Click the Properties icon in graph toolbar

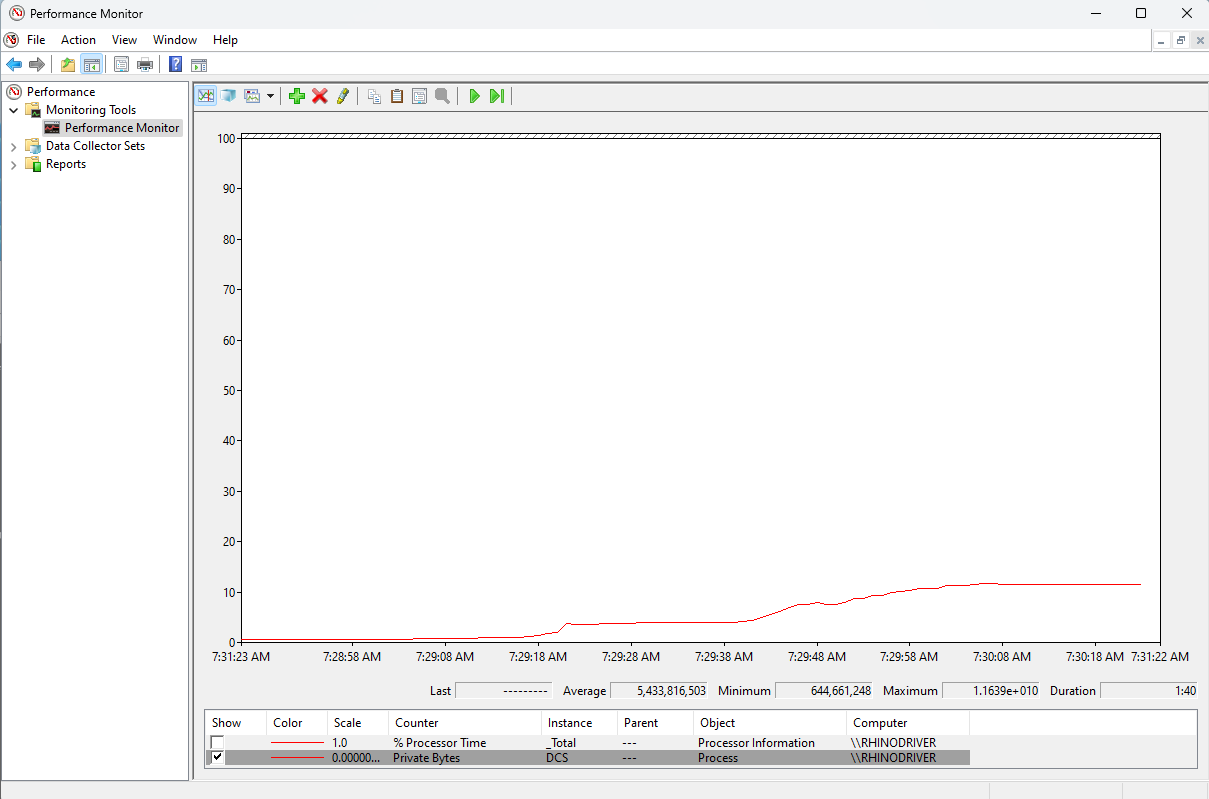pos(419,96)
